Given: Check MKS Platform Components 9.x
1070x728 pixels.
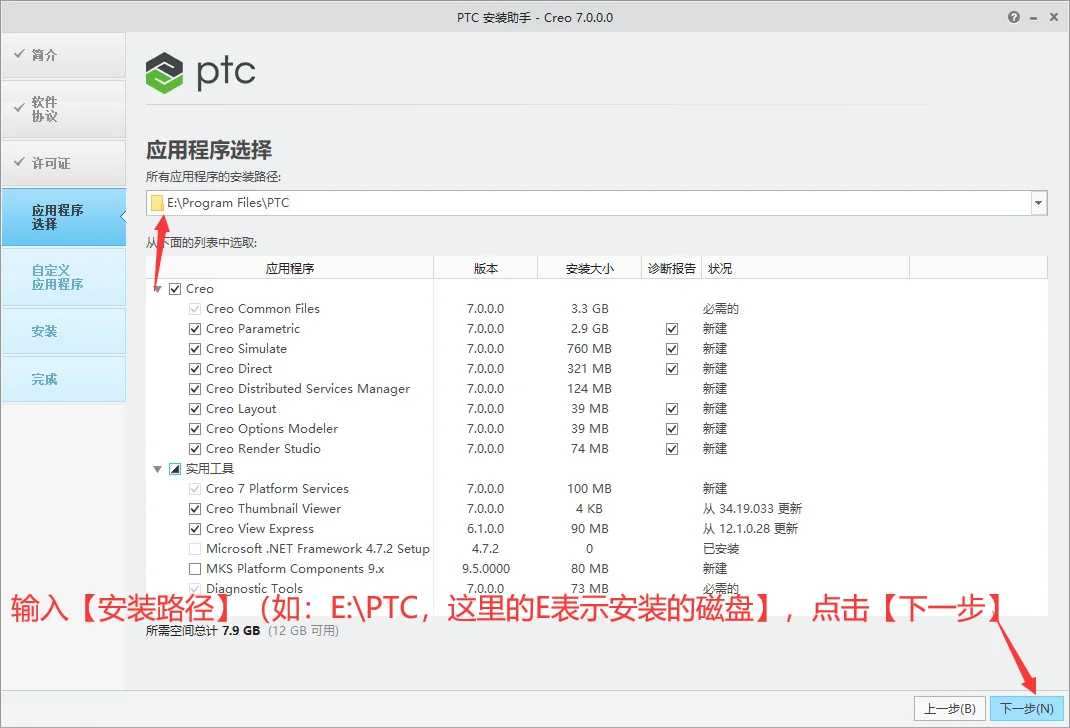Looking at the screenshot, I should coord(194,568).
